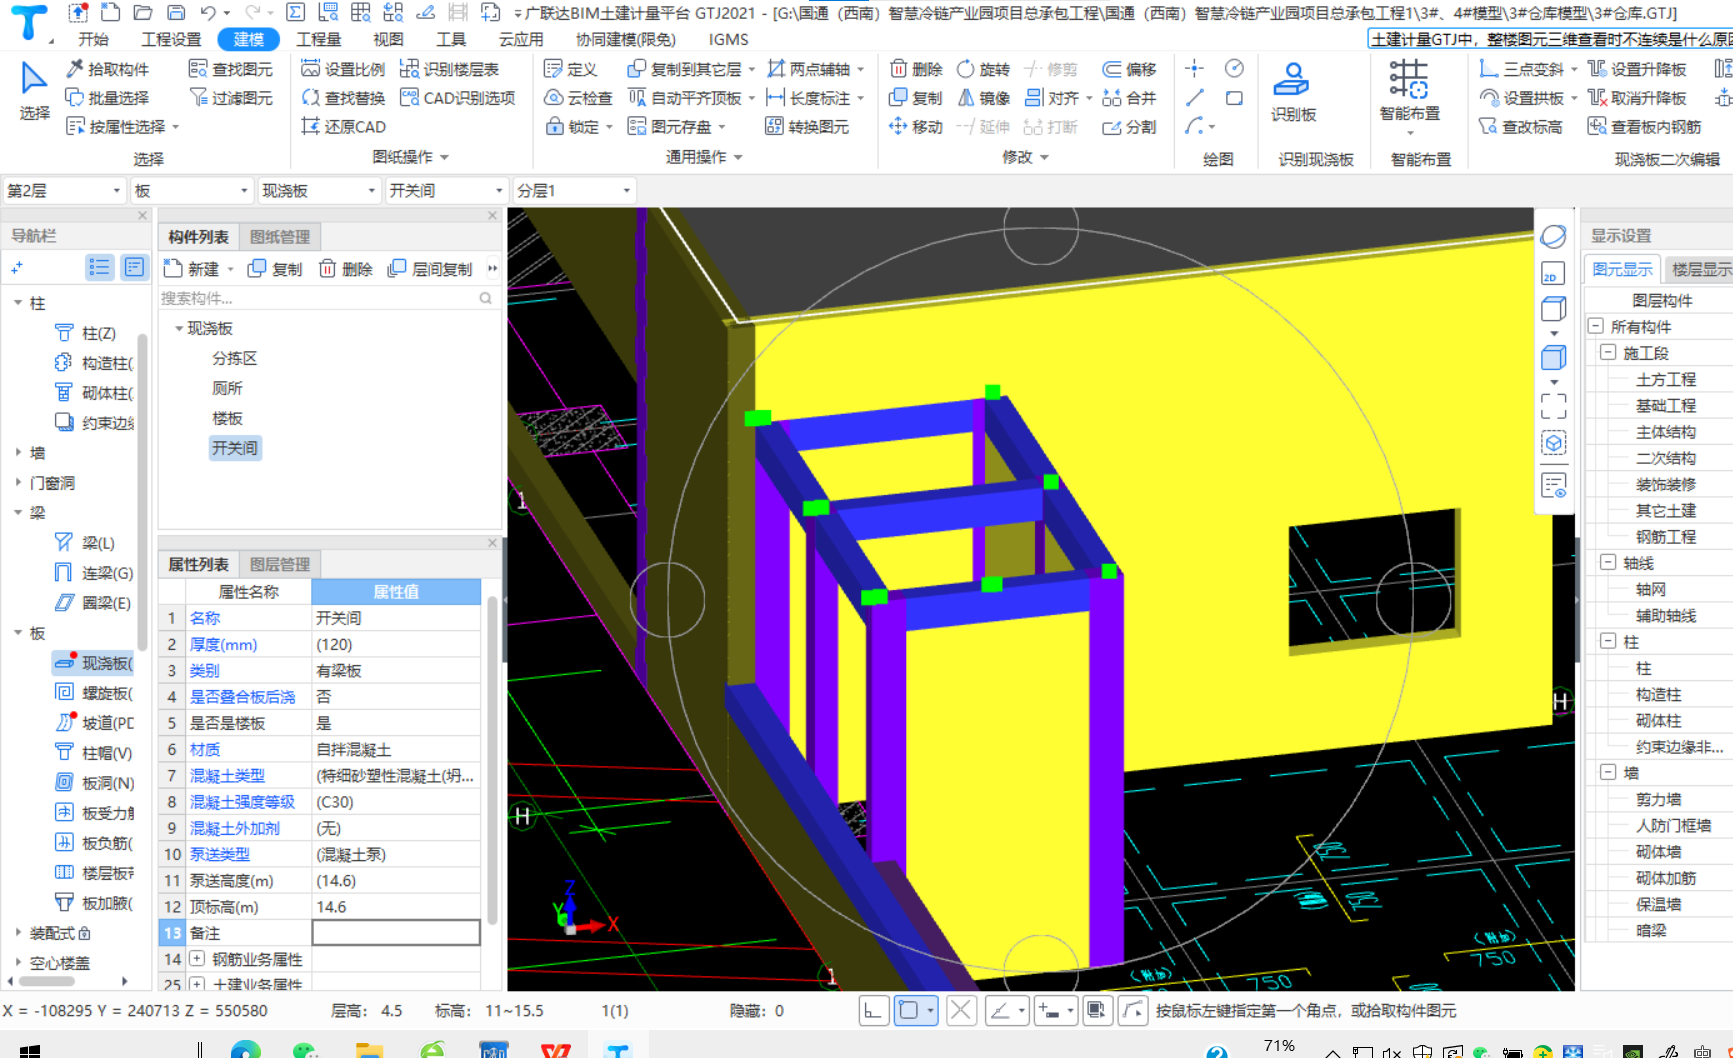Toggle orthogonal mode in status bar

(873, 1011)
